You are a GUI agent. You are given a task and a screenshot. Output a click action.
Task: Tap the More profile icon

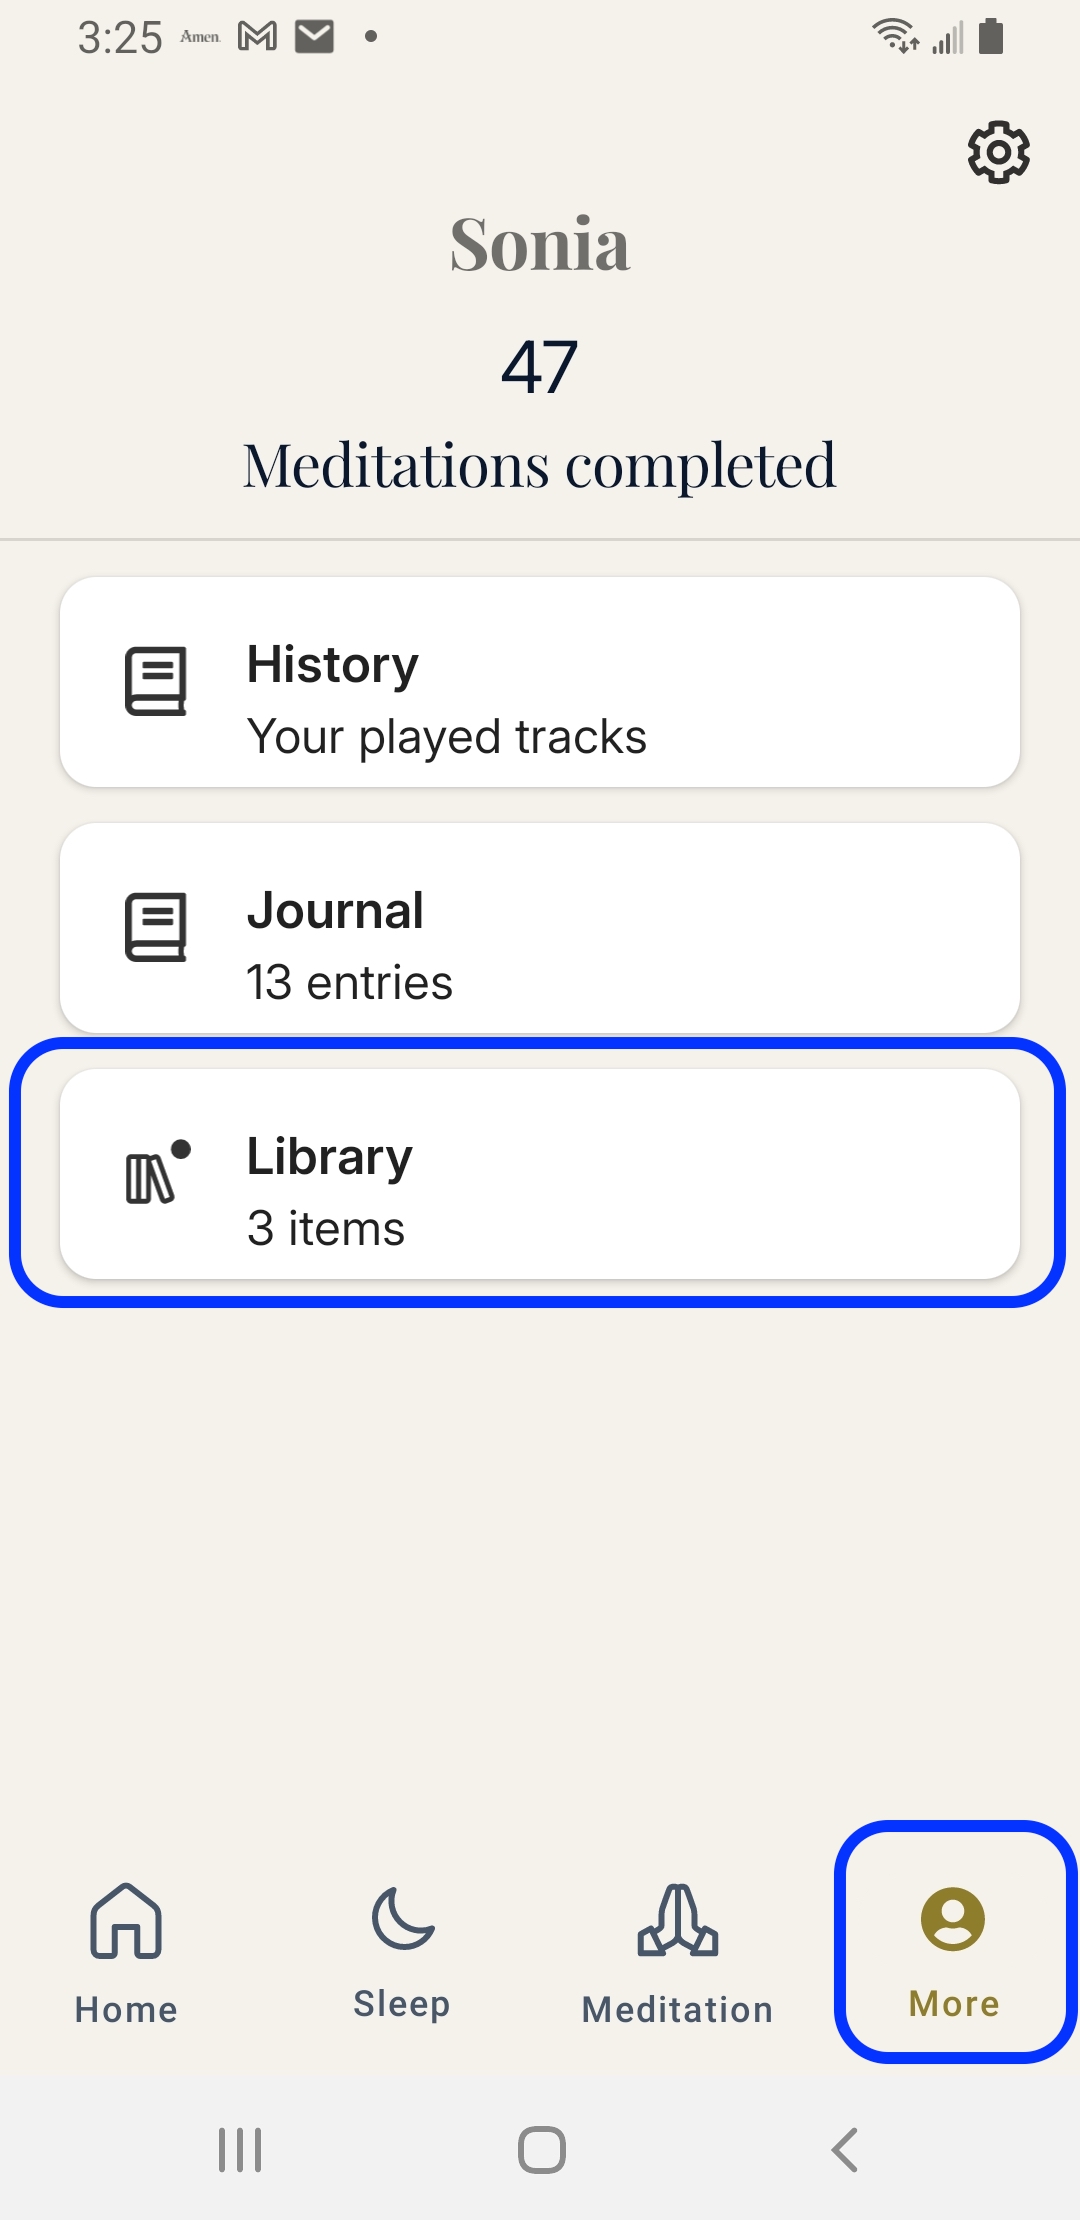click(x=953, y=1918)
